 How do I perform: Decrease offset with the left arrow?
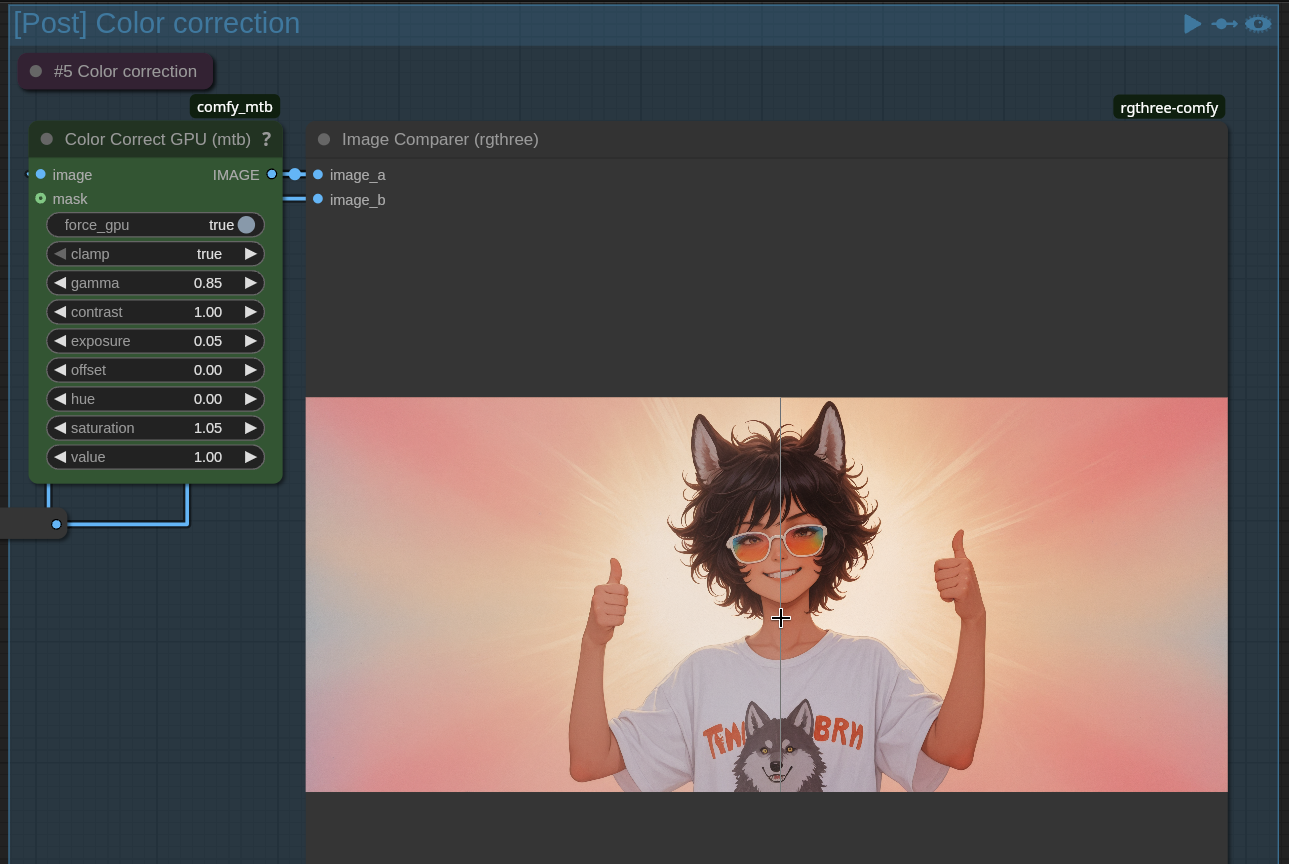tap(60, 370)
